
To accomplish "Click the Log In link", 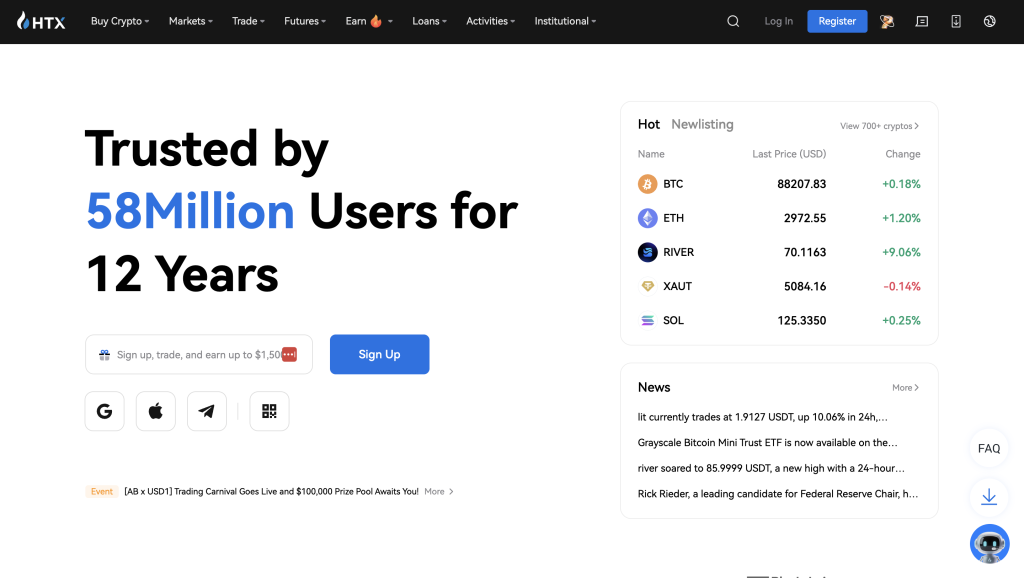I will 778,21.
